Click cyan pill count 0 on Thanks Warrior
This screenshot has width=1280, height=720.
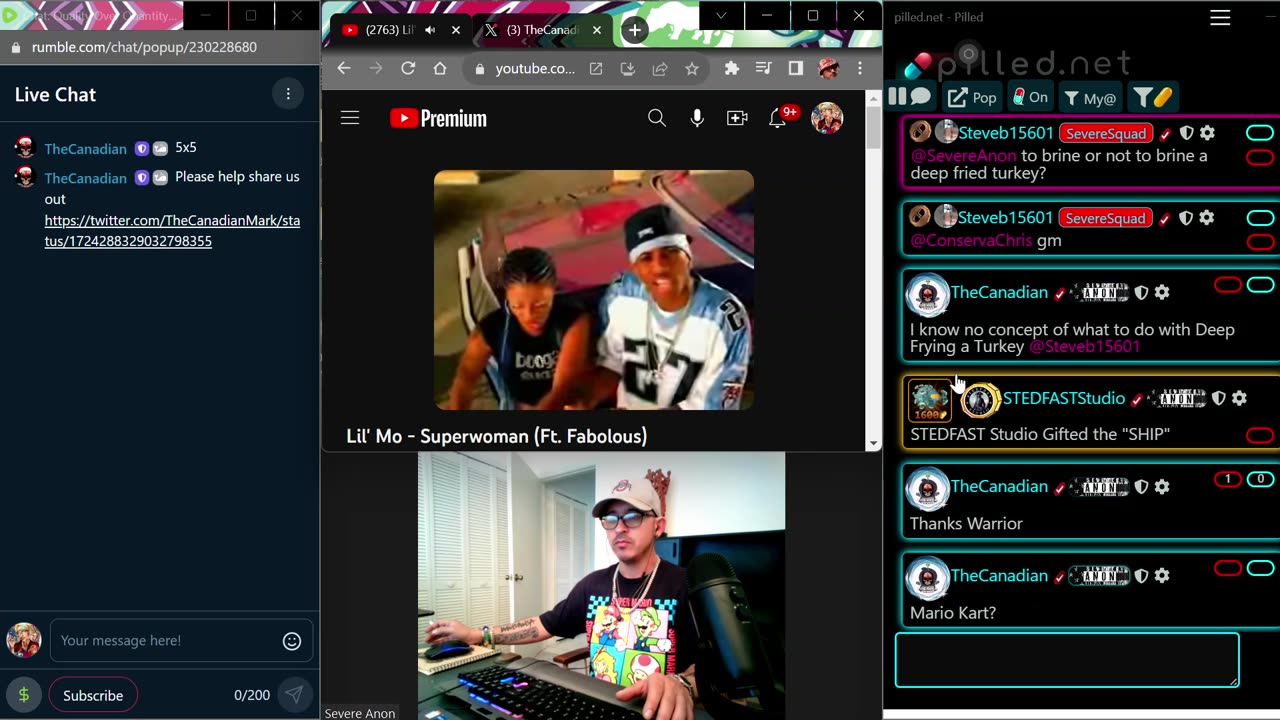click(1260, 479)
